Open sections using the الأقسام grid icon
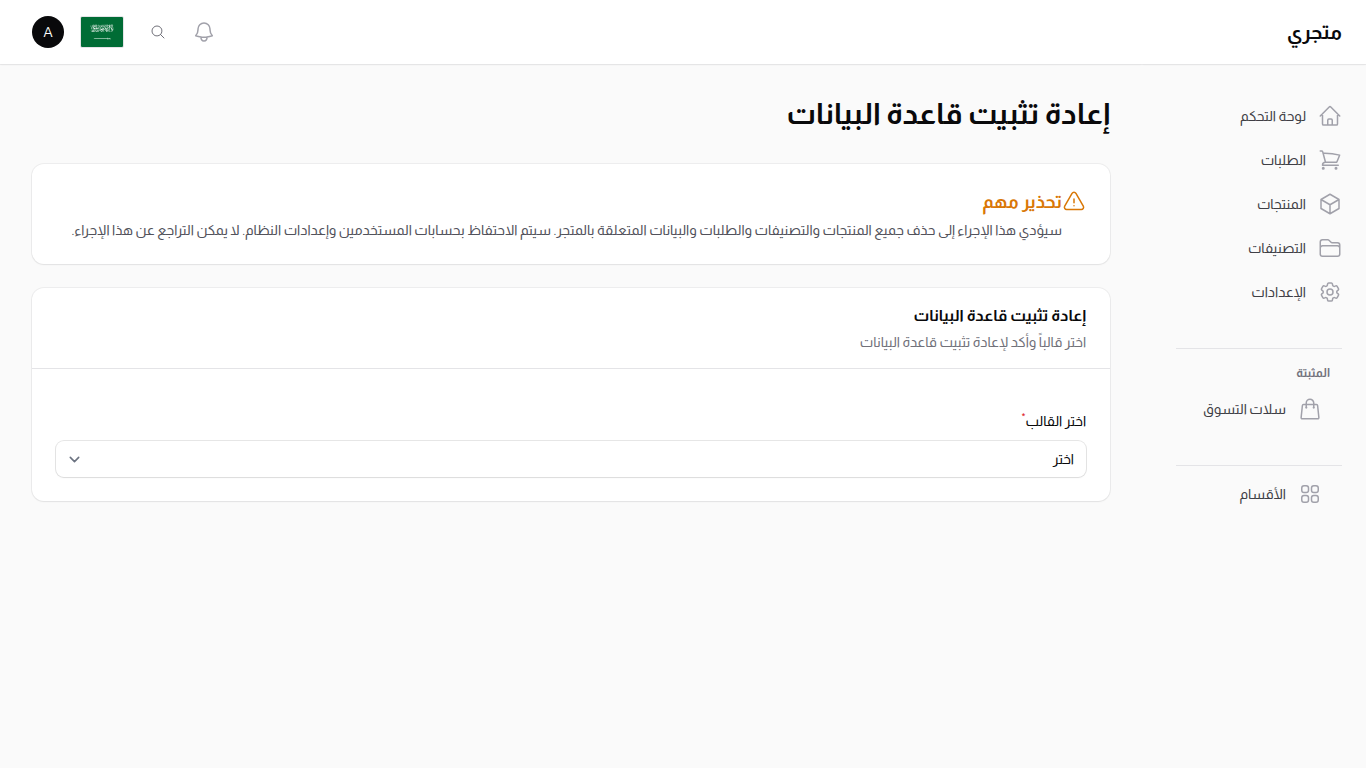Viewport: 1366px width, 768px height. 1312,493
